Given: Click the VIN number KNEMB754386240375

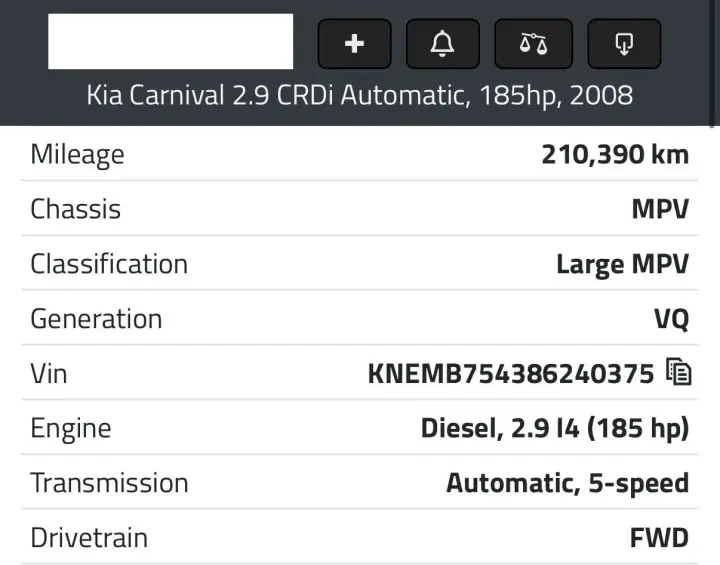Looking at the screenshot, I should 511,373.
